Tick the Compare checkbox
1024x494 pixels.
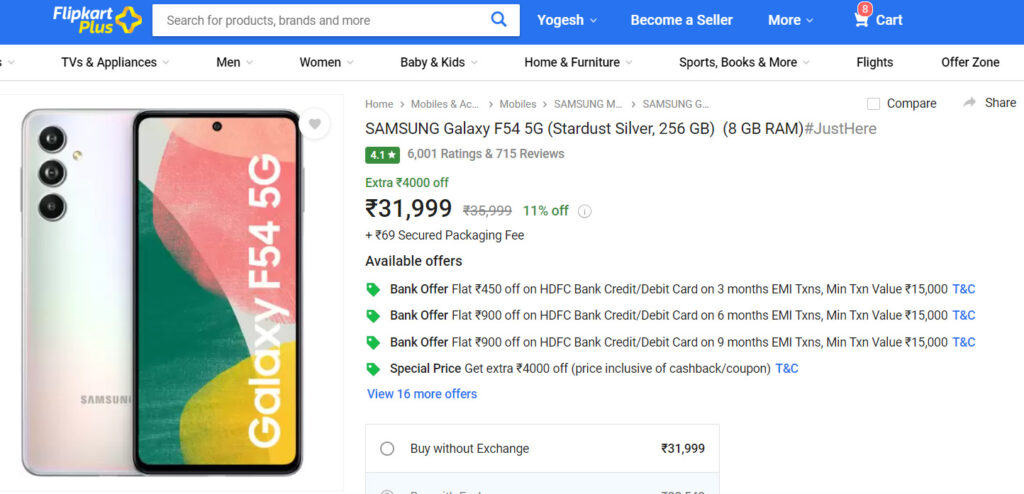point(873,104)
